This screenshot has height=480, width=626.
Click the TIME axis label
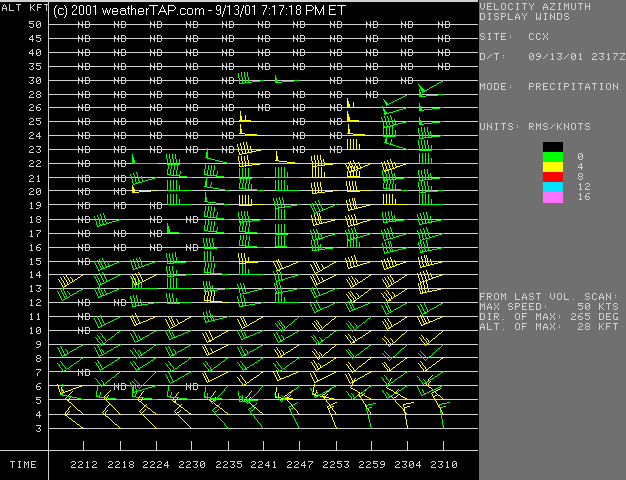tap(23, 465)
